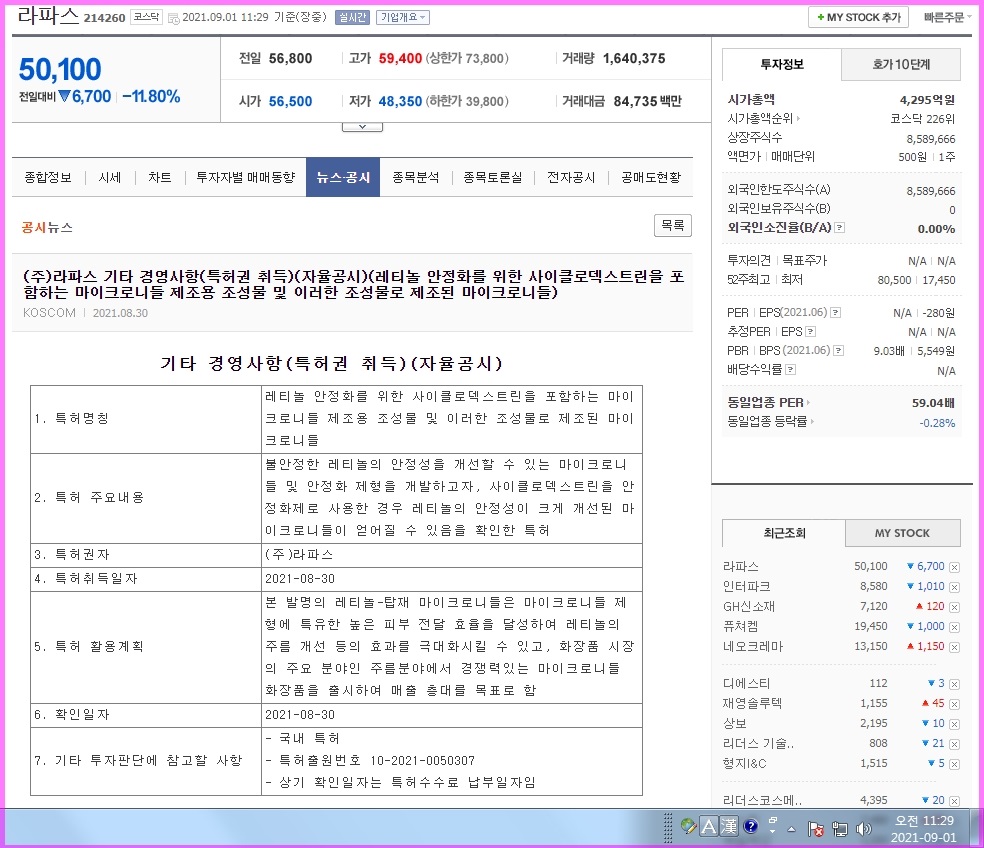Remove 상보 from recent list
984x848 pixels.
pyautogui.click(x=954, y=724)
